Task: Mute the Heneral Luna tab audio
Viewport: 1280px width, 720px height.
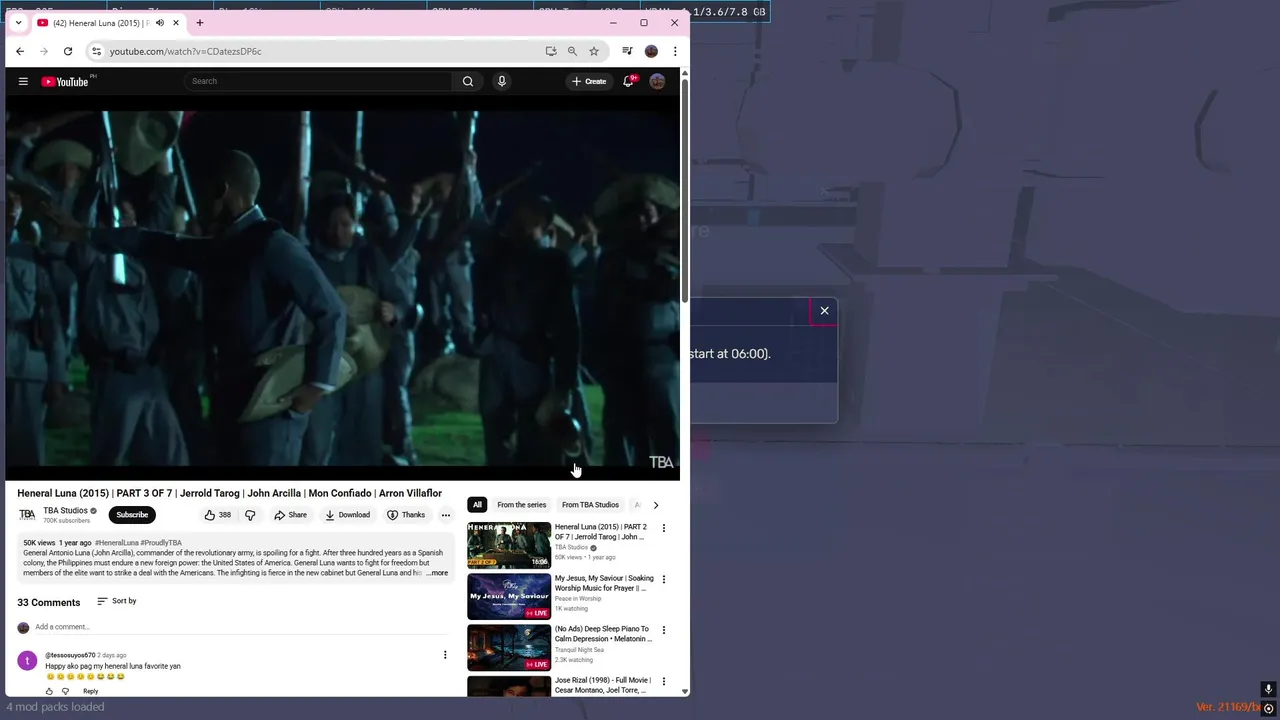Action: pyautogui.click(x=159, y=22)
